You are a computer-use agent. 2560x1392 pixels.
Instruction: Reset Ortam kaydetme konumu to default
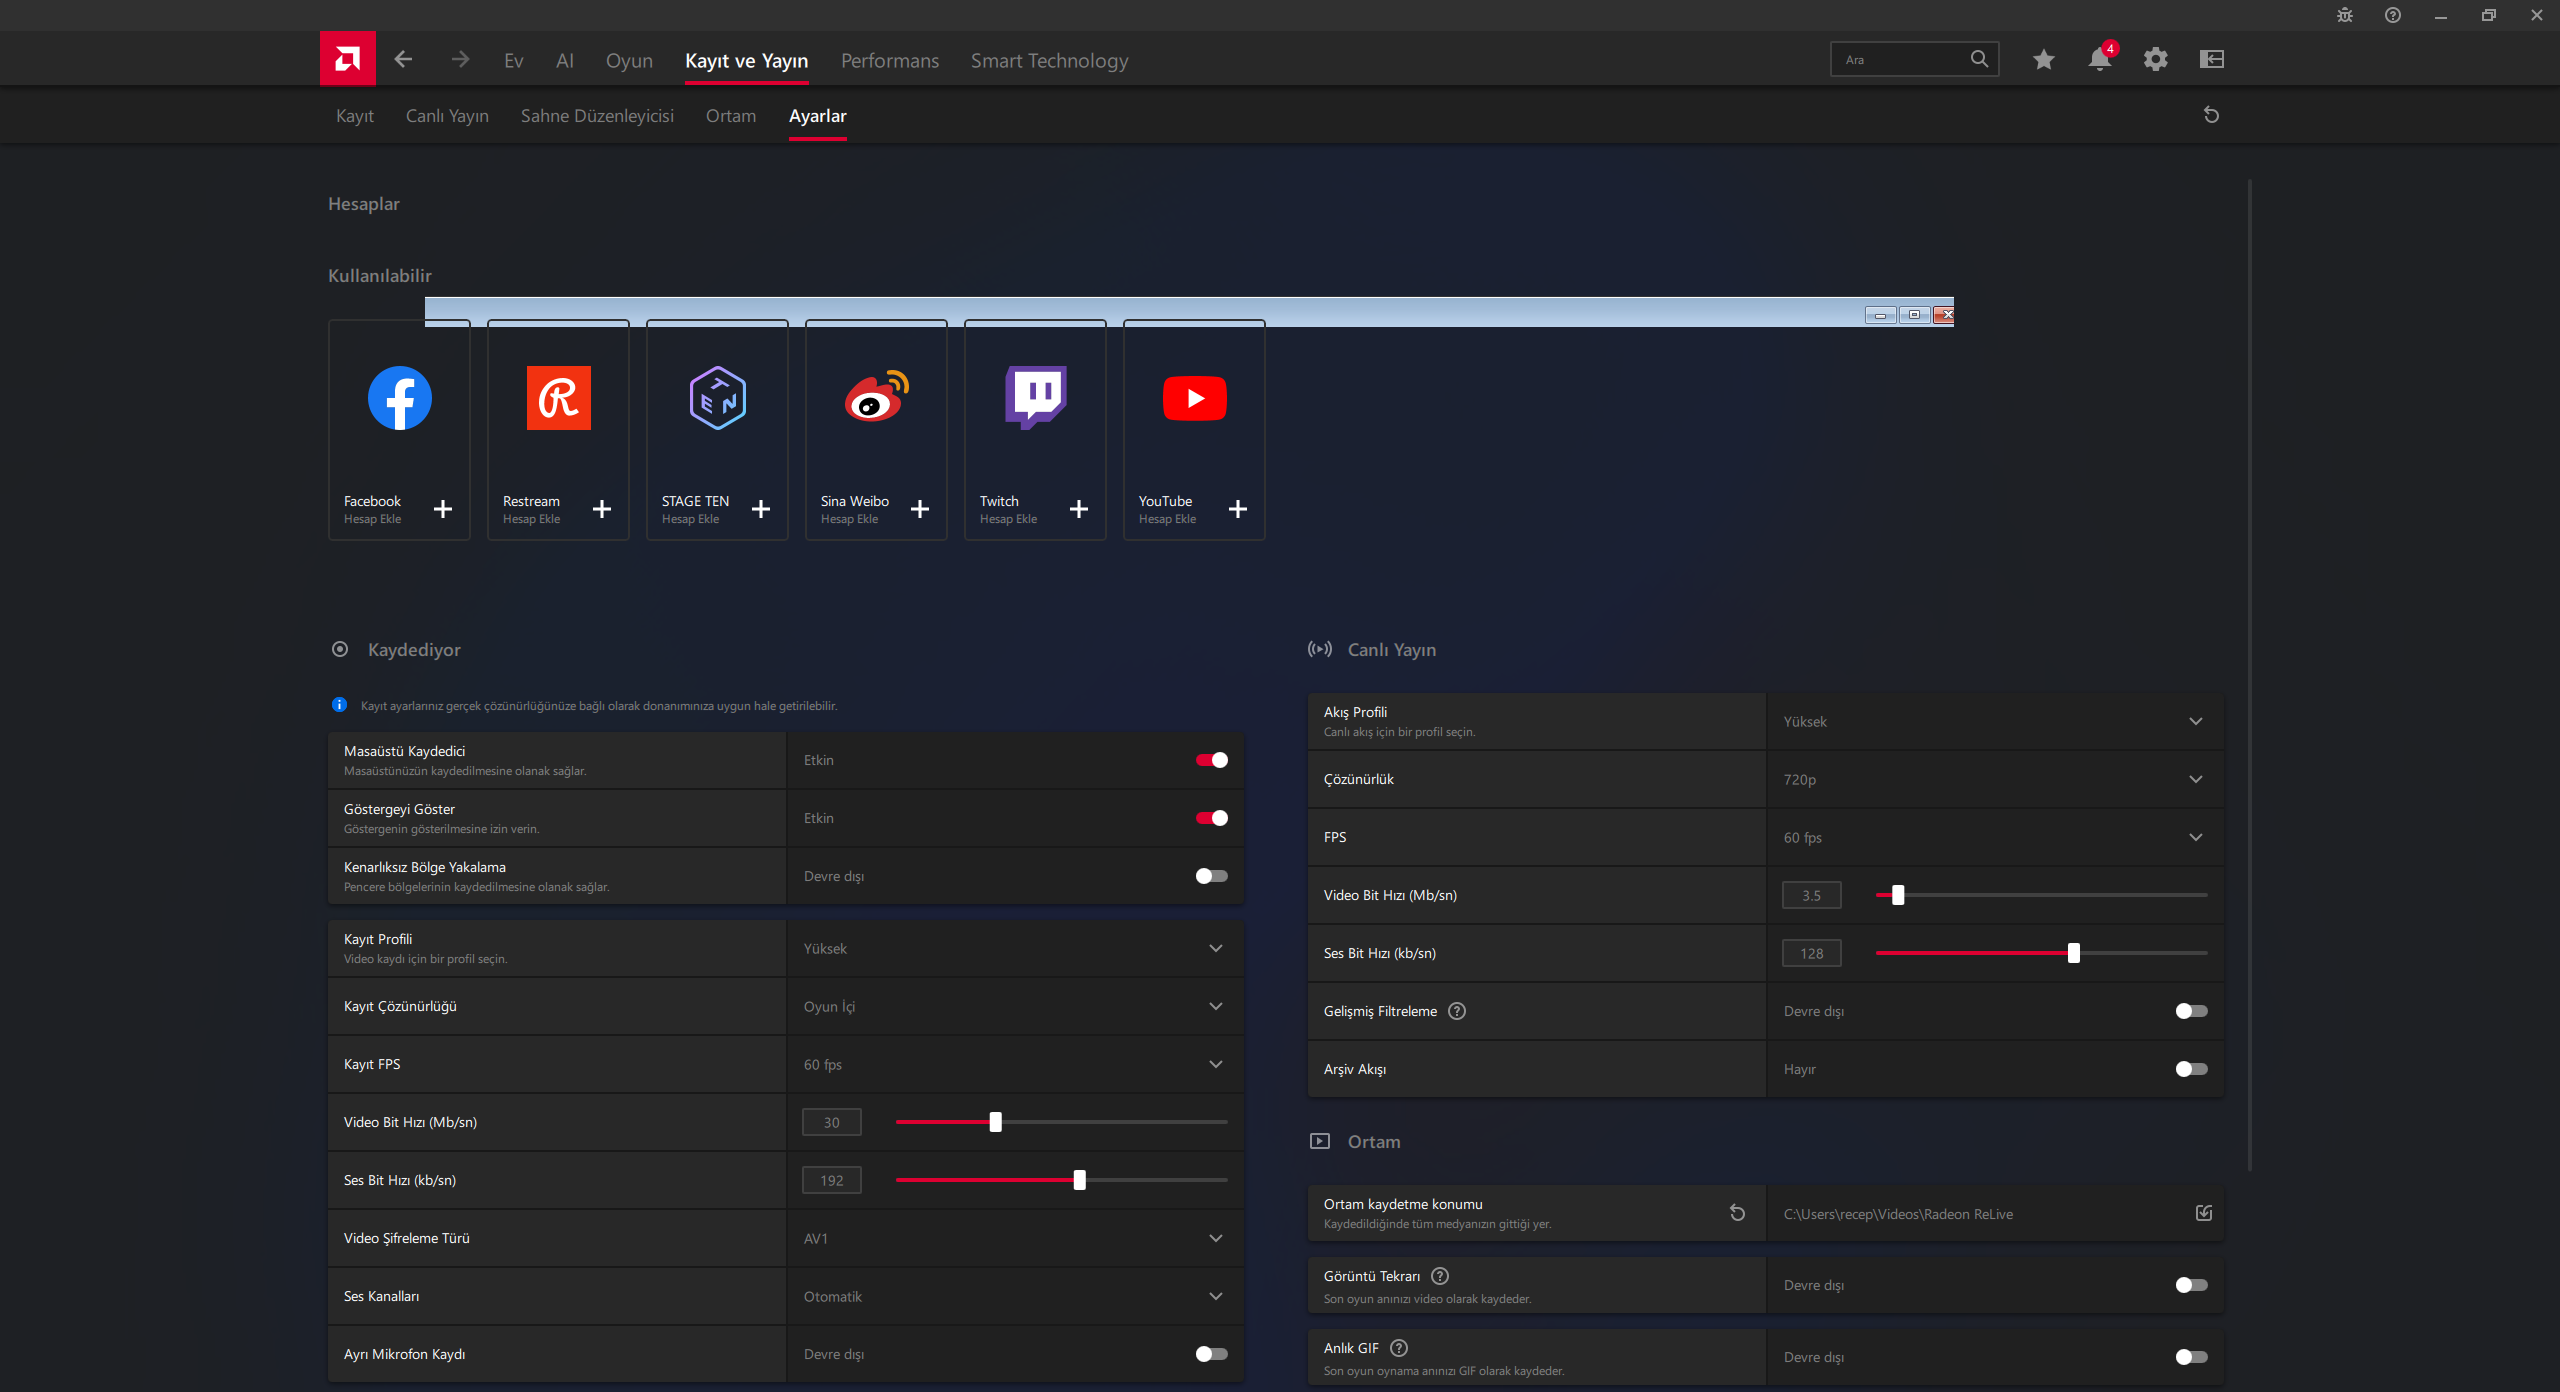coord(1737,1213)
